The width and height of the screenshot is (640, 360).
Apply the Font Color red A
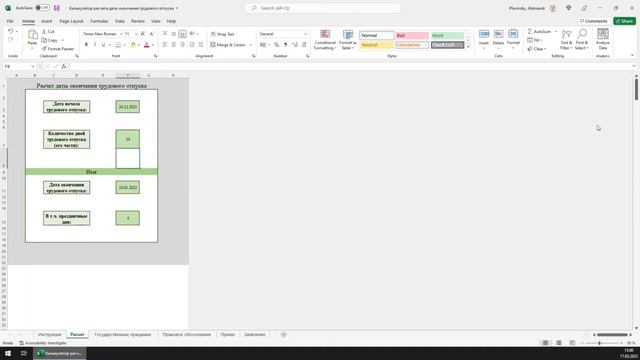(x=147, y=44)
